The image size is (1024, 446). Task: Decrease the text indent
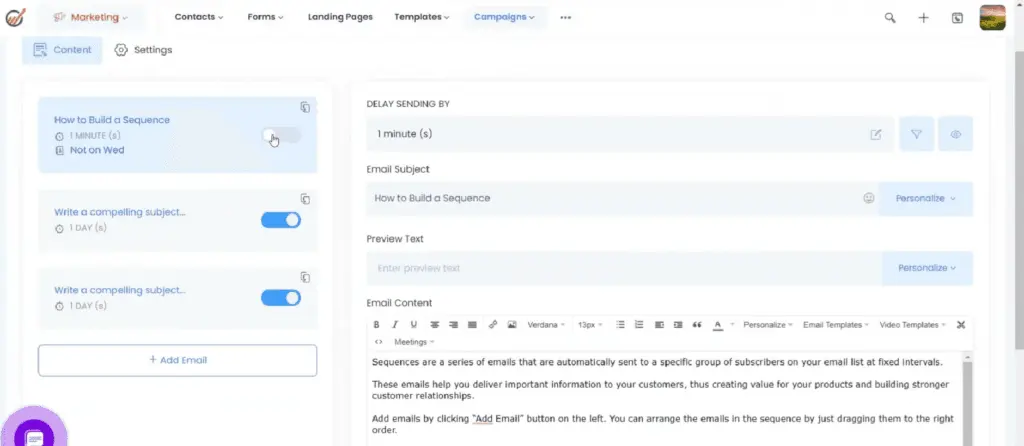click(659, 325)
